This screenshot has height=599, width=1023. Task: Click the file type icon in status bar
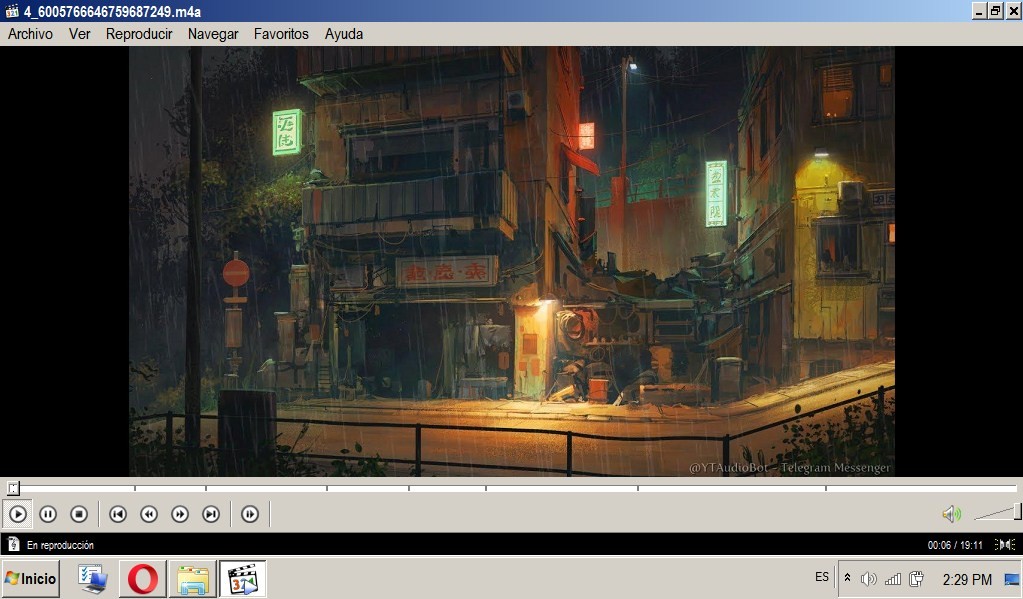tap(13, 544)
